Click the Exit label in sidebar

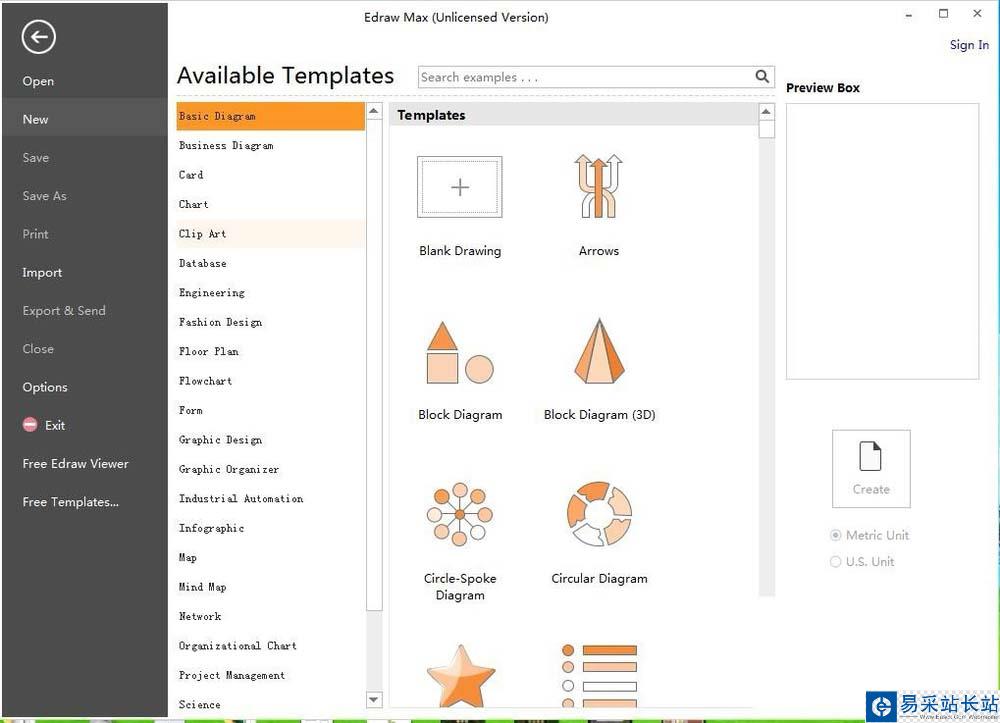click(55, 425)
